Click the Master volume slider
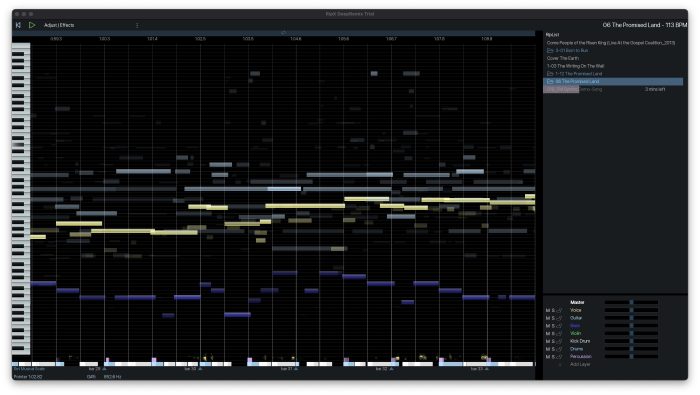 (x=631, y=303)
